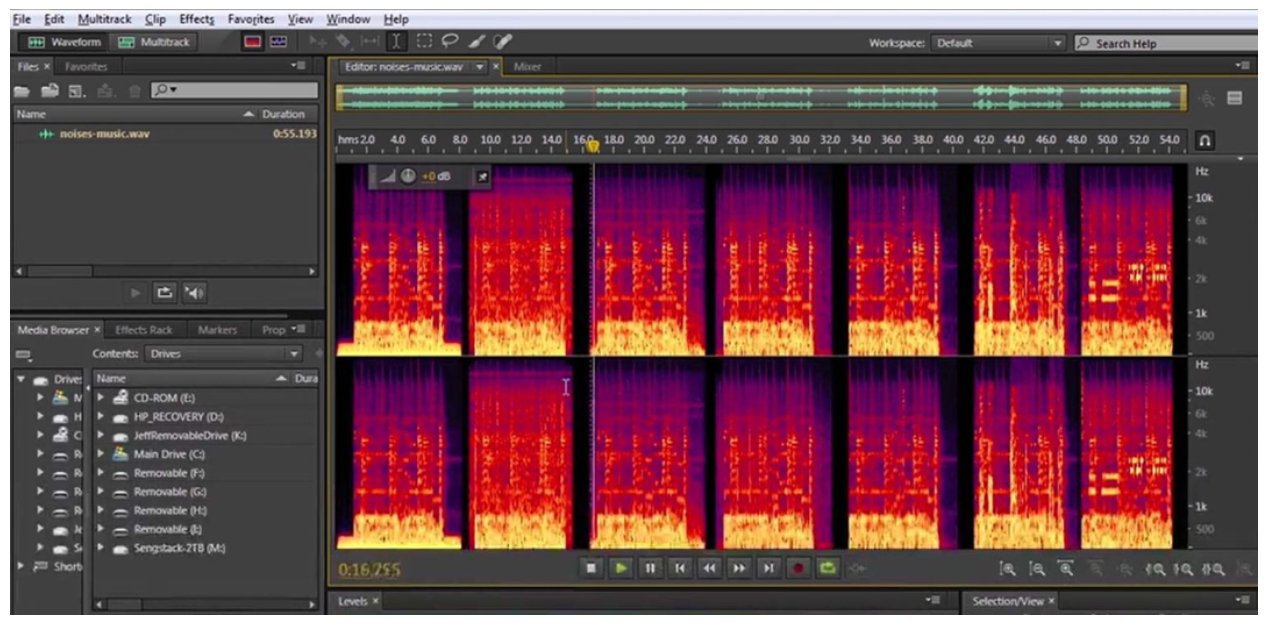The image size is (1268, 630).
Task: Click the Play icon in Files panel preview
Action: click(137, 293)
